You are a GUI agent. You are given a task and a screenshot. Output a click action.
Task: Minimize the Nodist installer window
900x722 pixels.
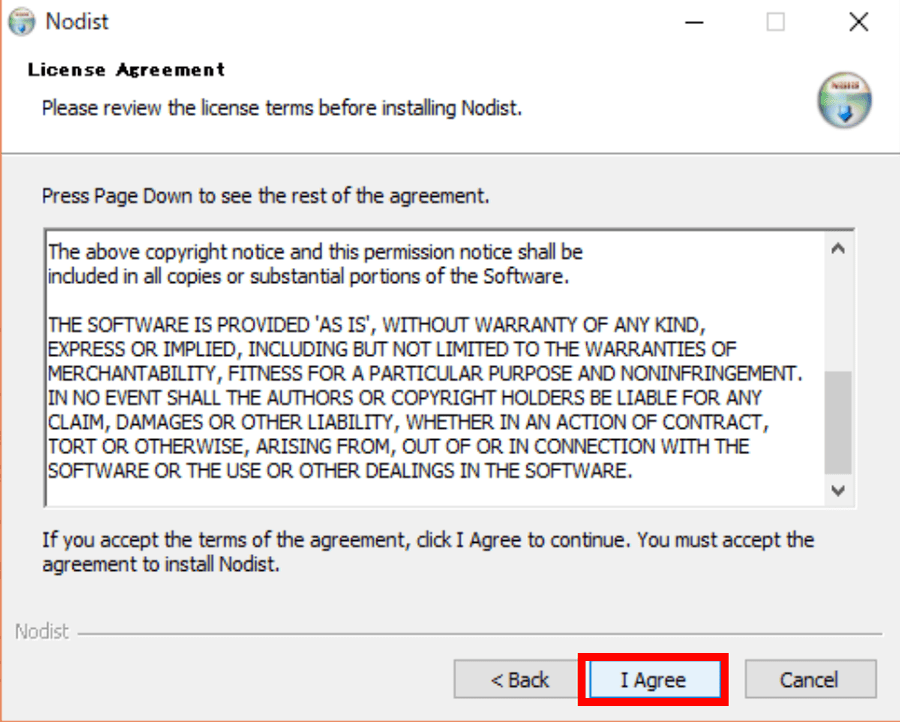point(694,22)
